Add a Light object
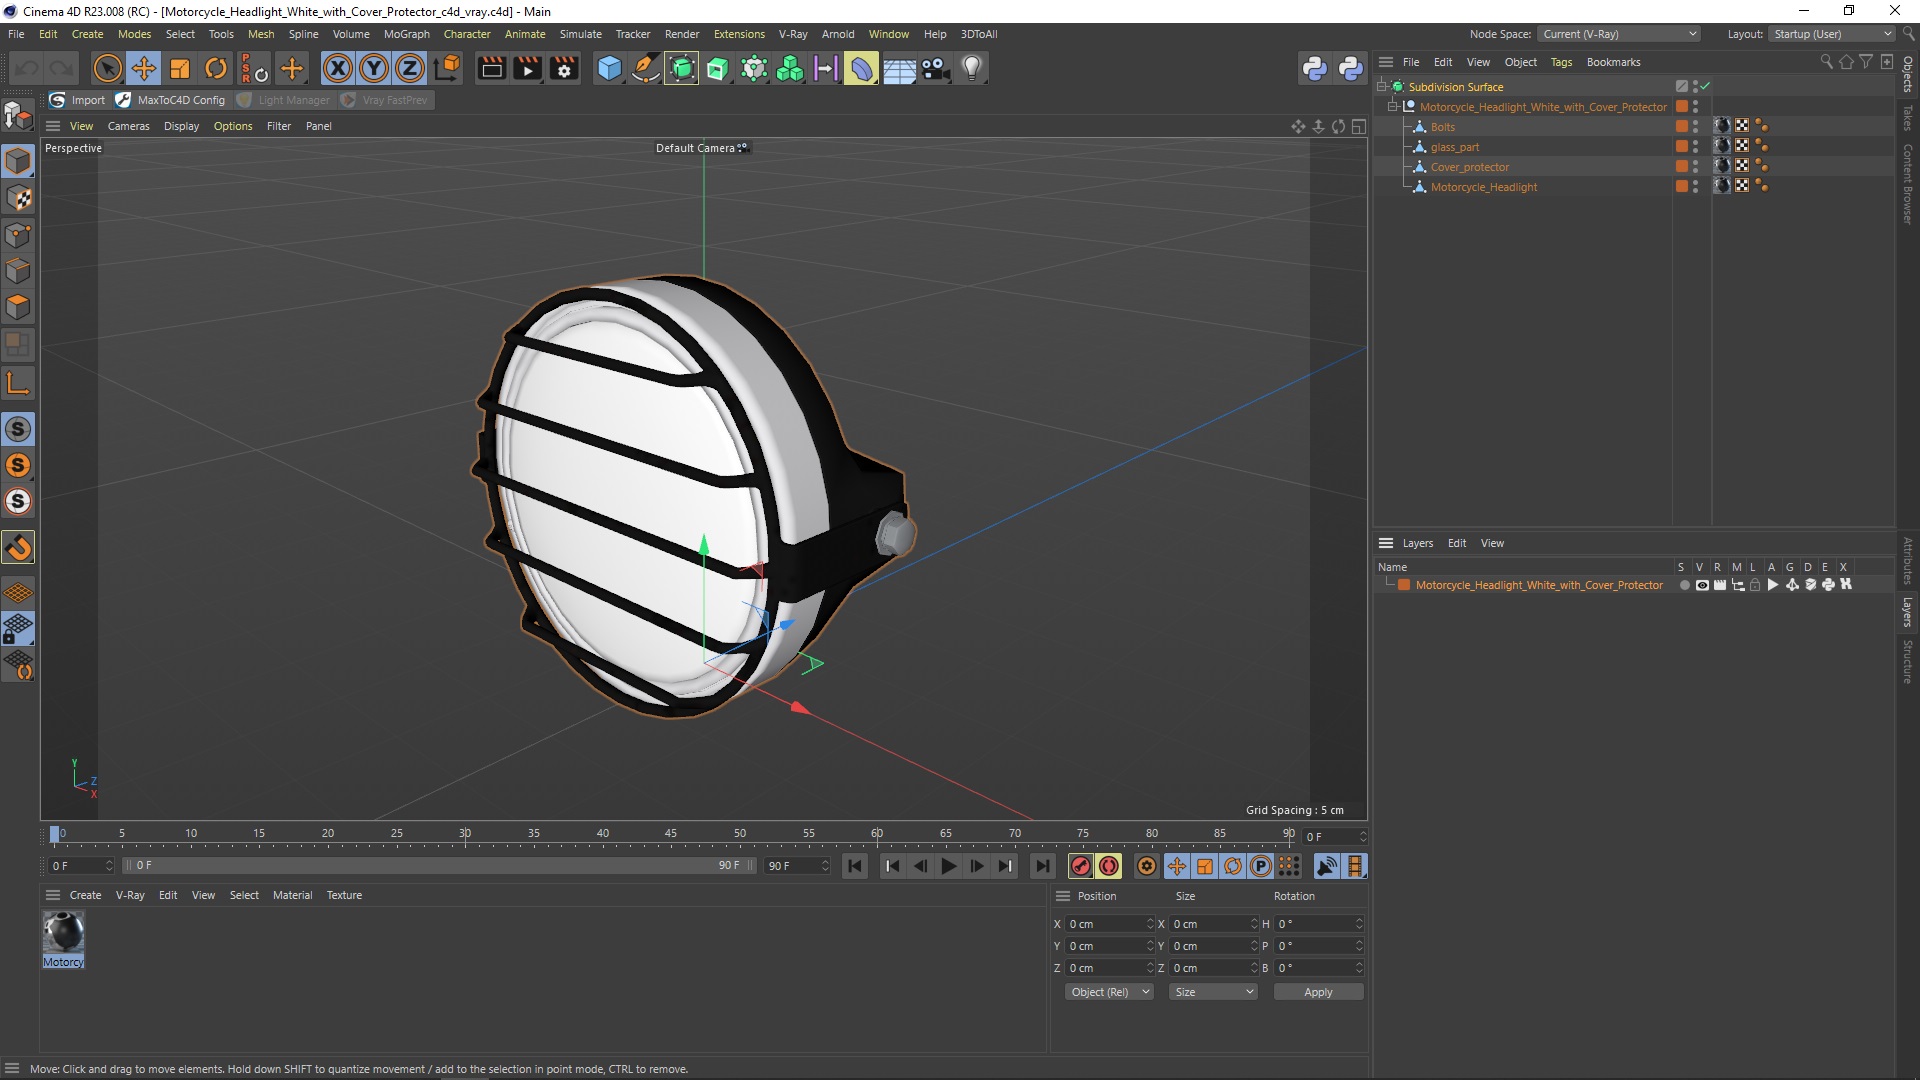The width and height of the screenshot is (1920, 1080). point(971,68)
